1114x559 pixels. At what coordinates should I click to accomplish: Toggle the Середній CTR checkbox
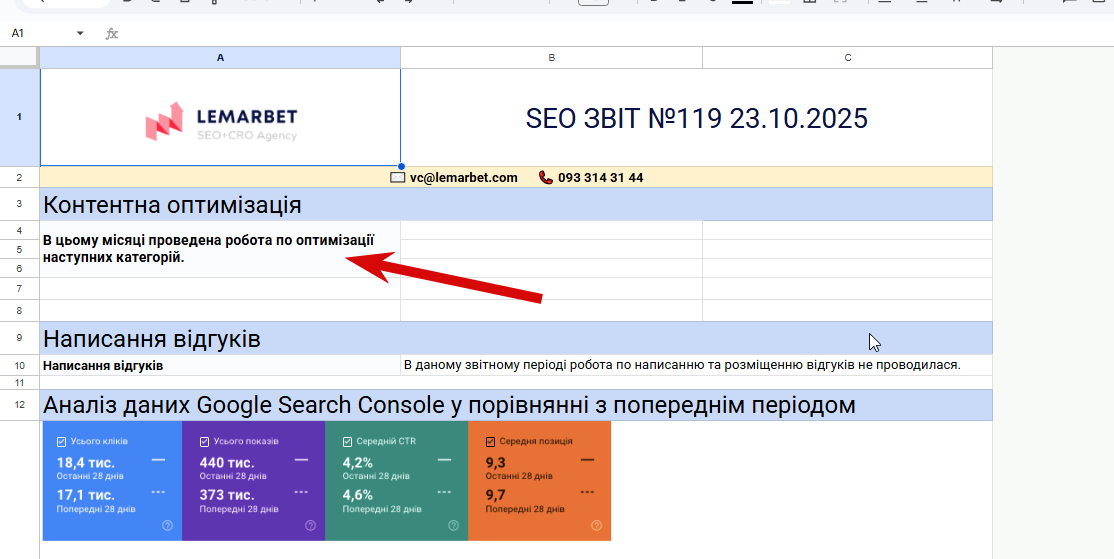(x=347, y=442)
